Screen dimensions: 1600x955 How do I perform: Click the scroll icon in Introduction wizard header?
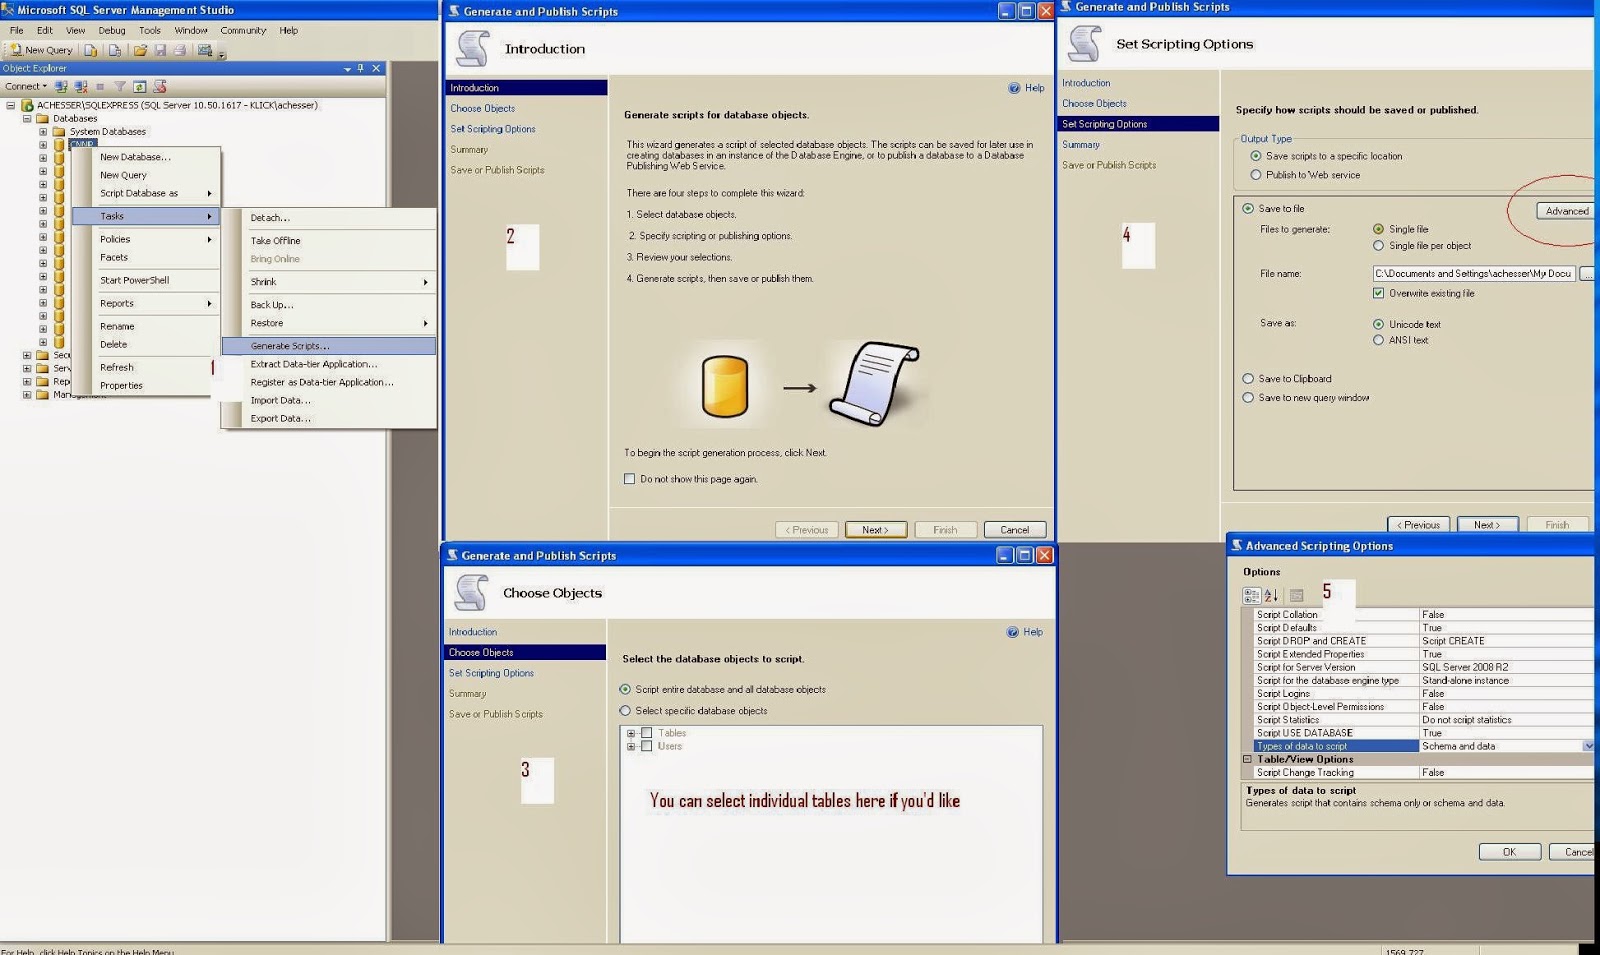pos(473,48)
